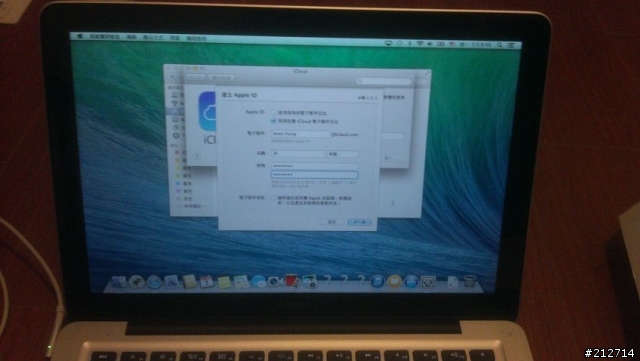Open Notification Center list icon

point(511,45)
